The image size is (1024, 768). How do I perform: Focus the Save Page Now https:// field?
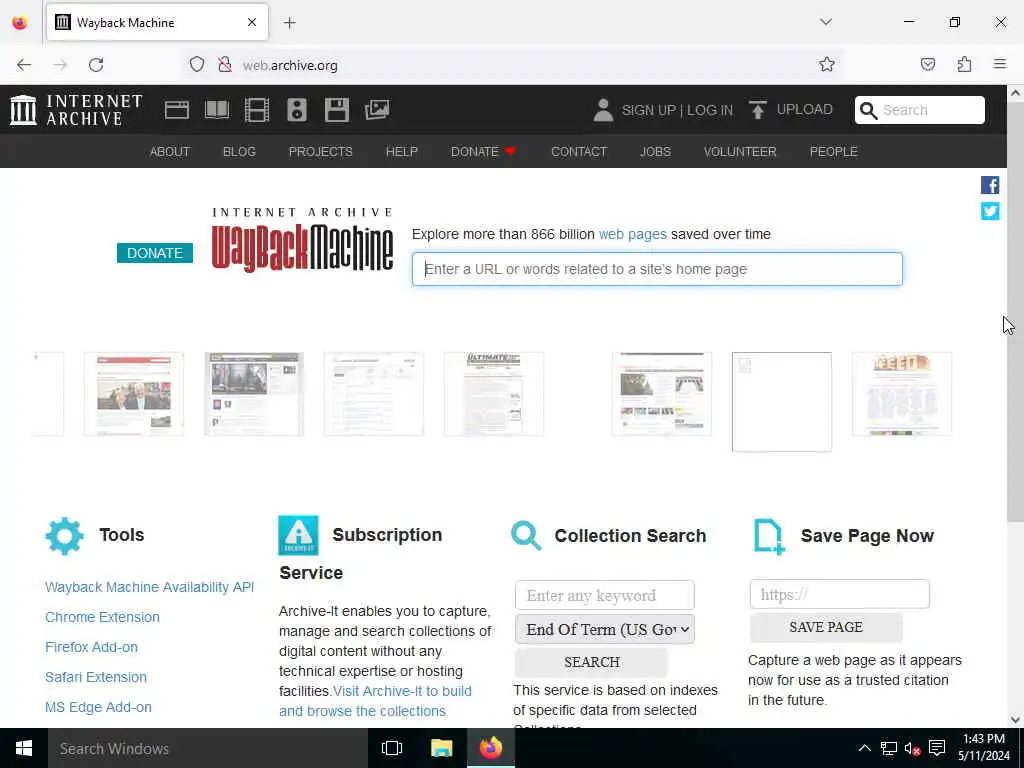pyautogui.click(x=840, y=594)
